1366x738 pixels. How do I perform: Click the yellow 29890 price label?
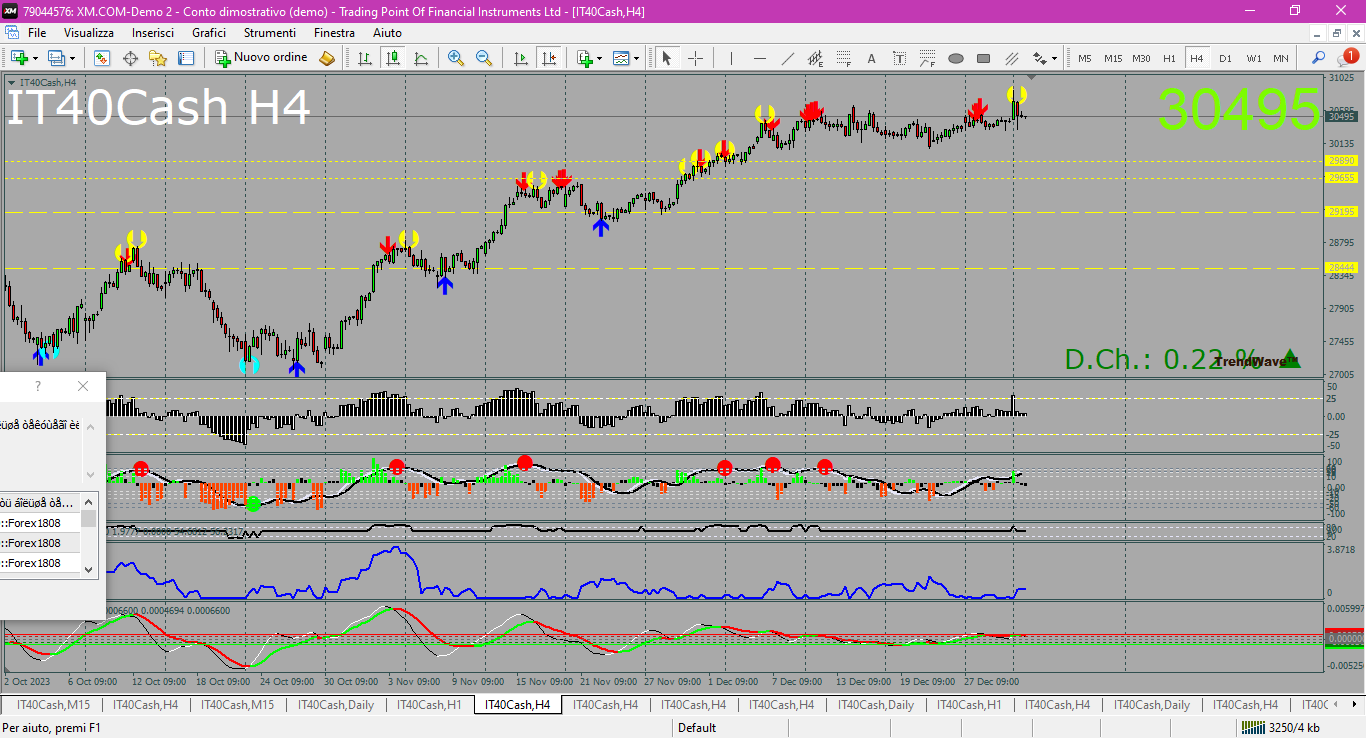tap(1341, 160)
